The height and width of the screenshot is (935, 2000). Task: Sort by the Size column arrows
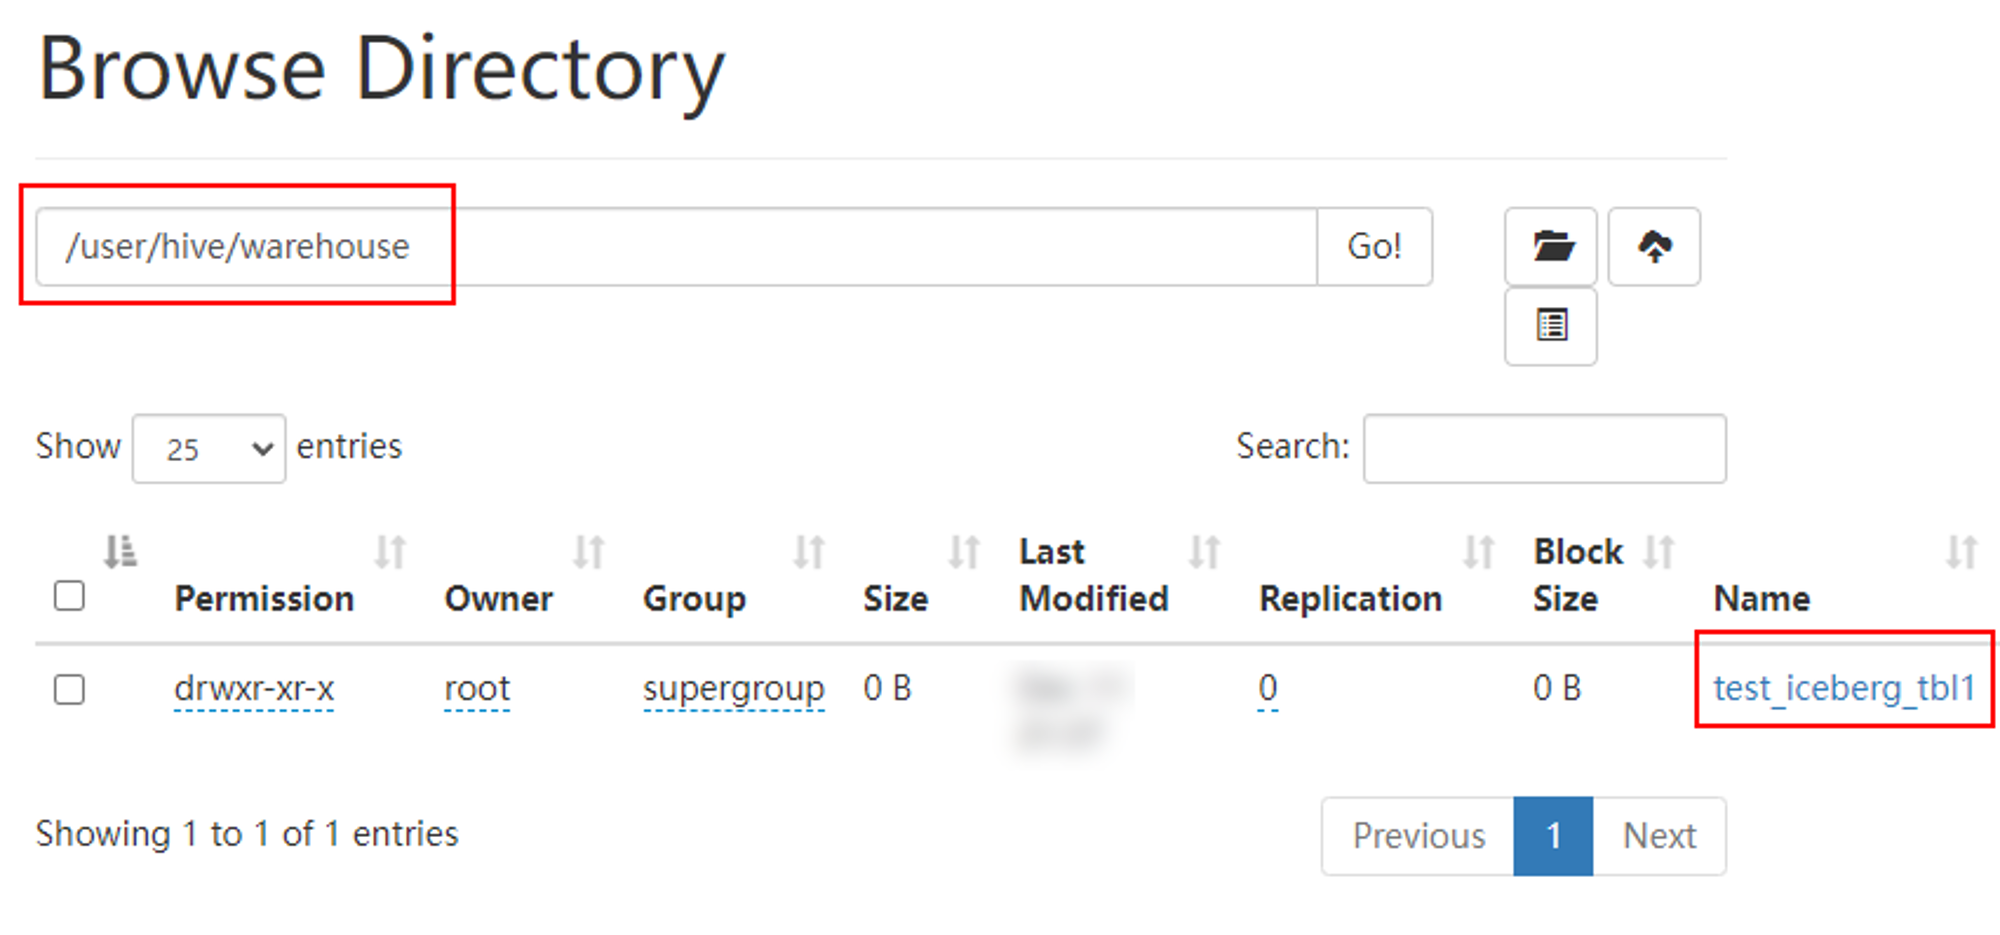(964, 551)
